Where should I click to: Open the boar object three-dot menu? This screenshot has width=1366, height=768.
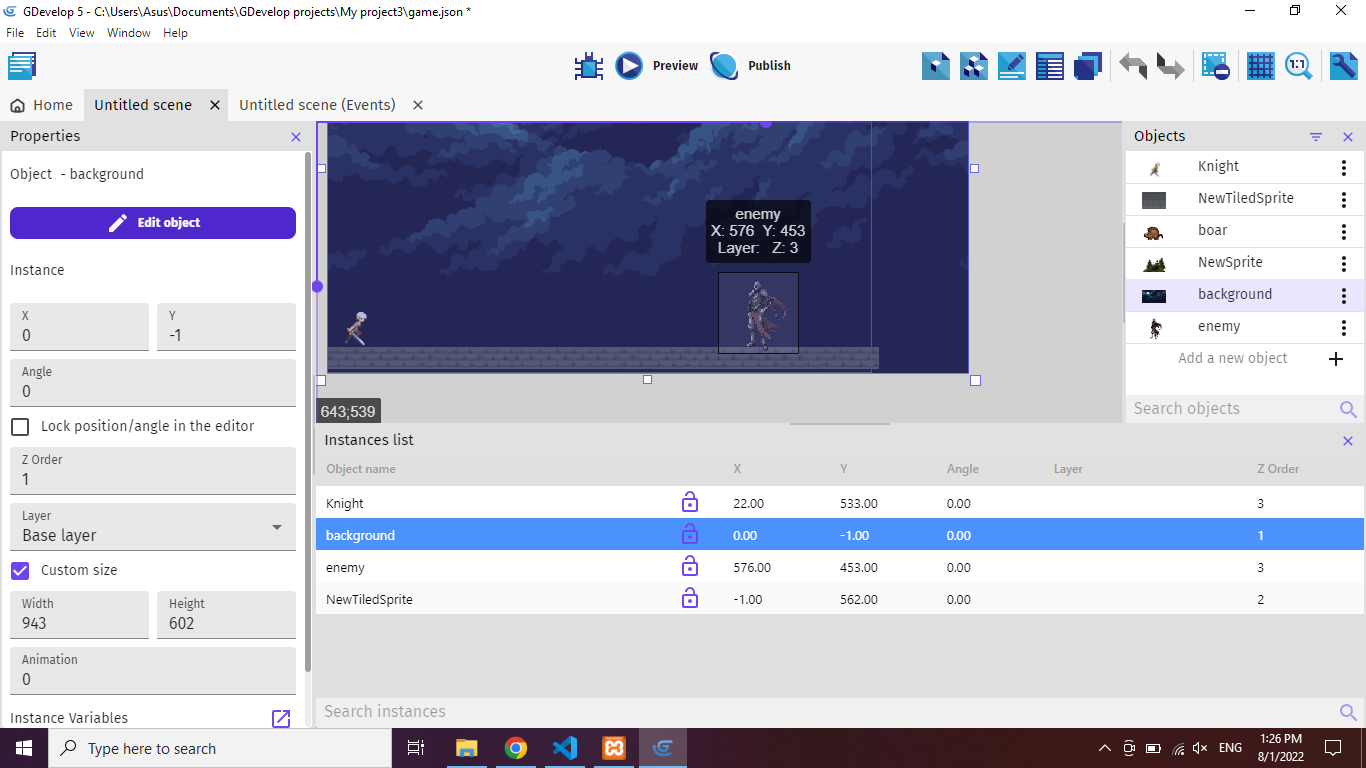(x=1344, y=231)
